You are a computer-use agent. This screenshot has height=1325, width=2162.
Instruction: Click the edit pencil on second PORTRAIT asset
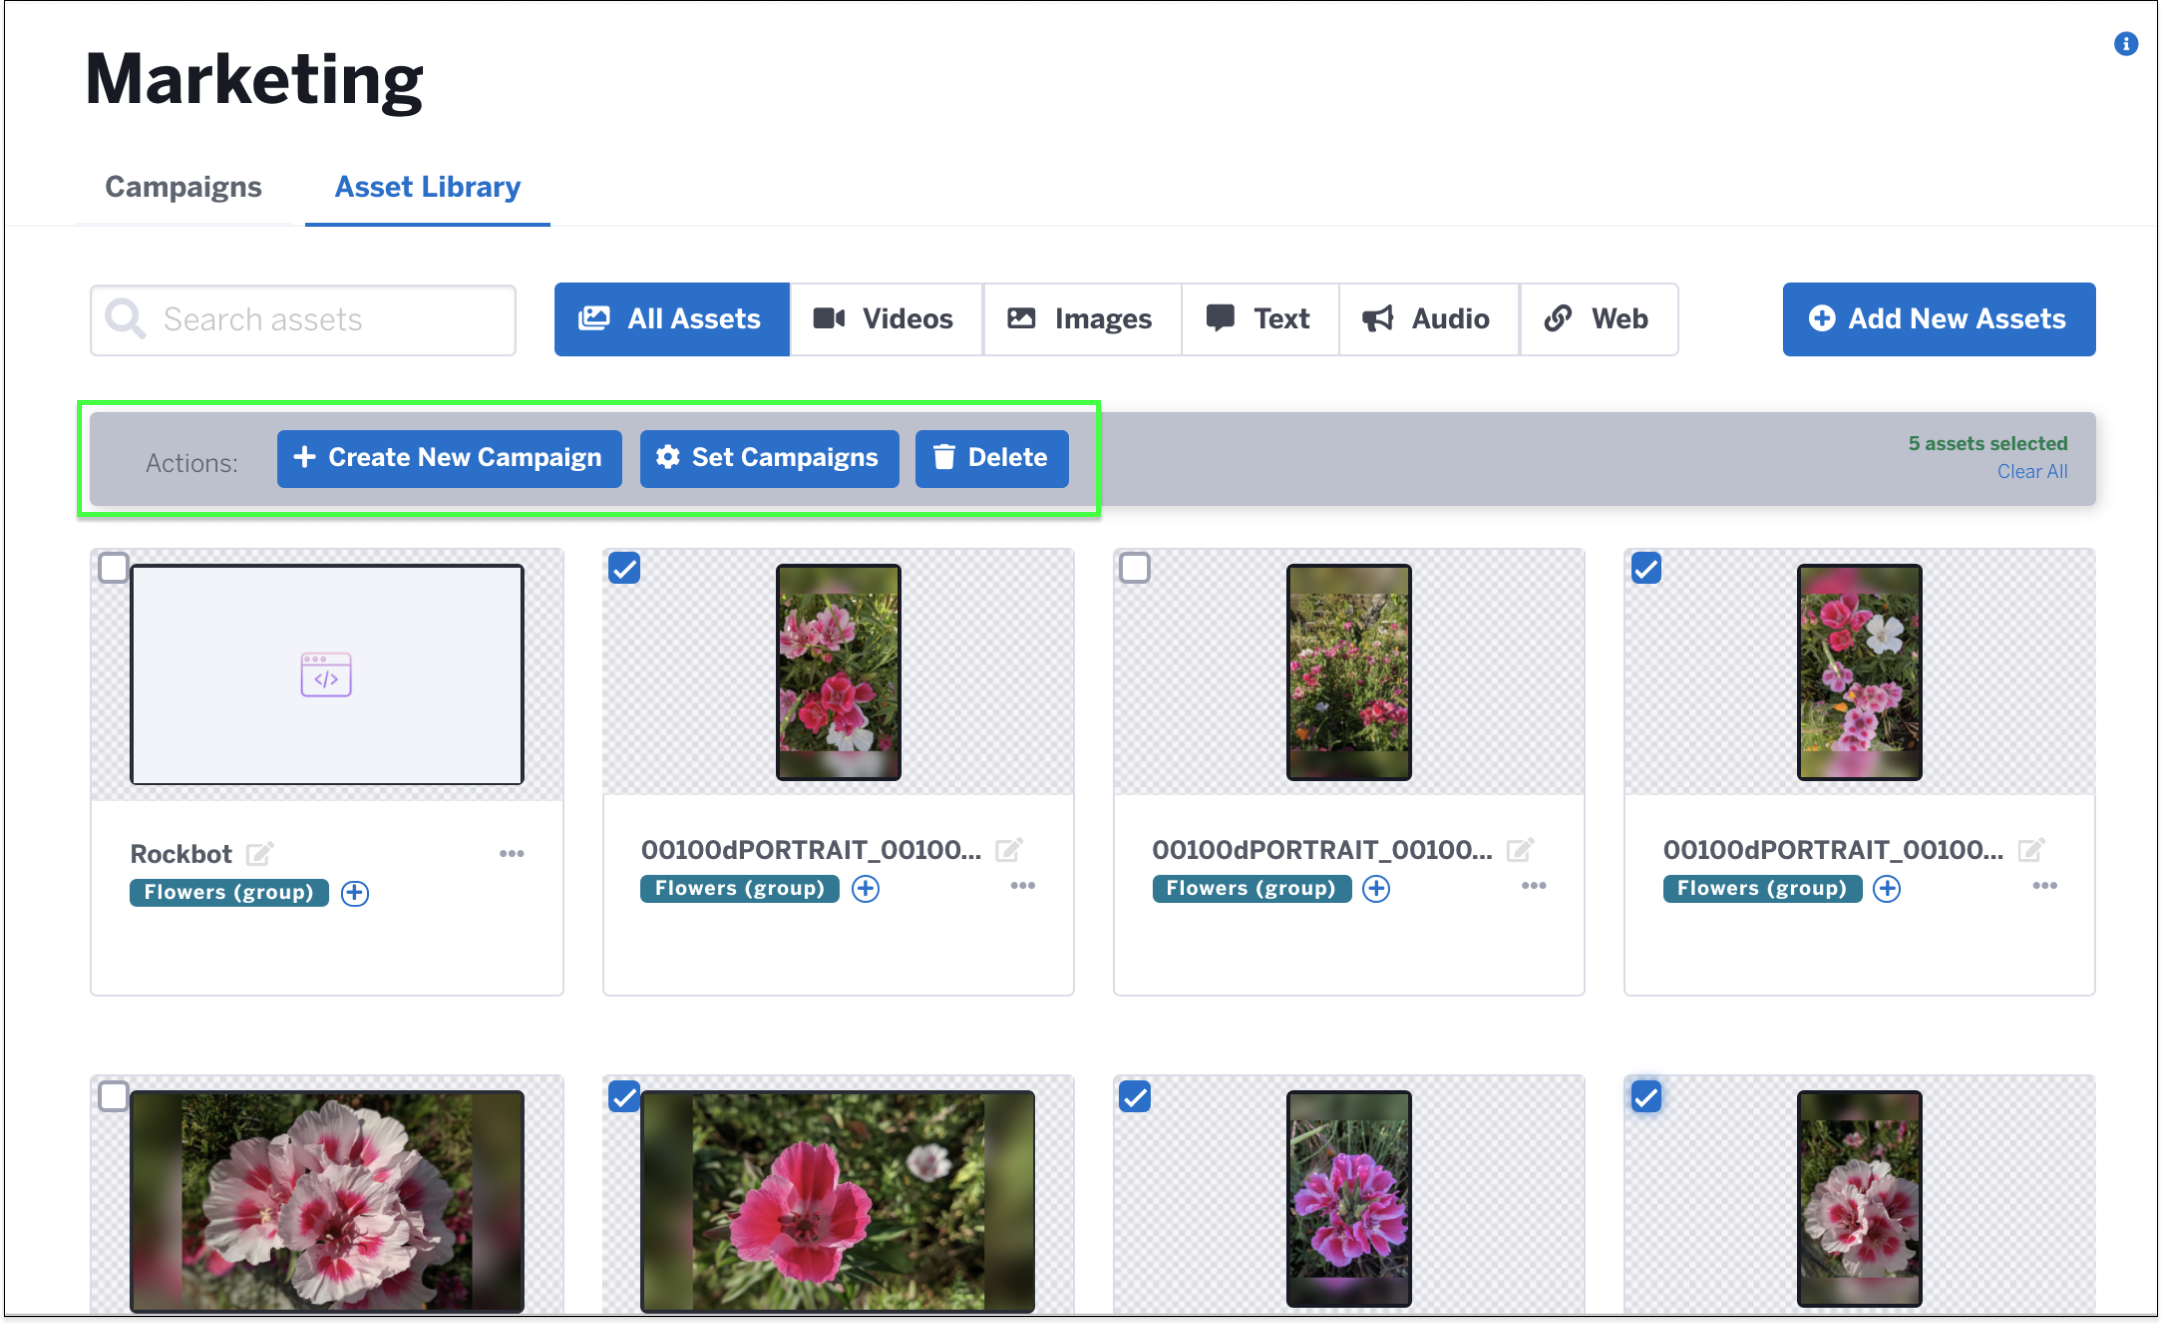pos(1009,850)
